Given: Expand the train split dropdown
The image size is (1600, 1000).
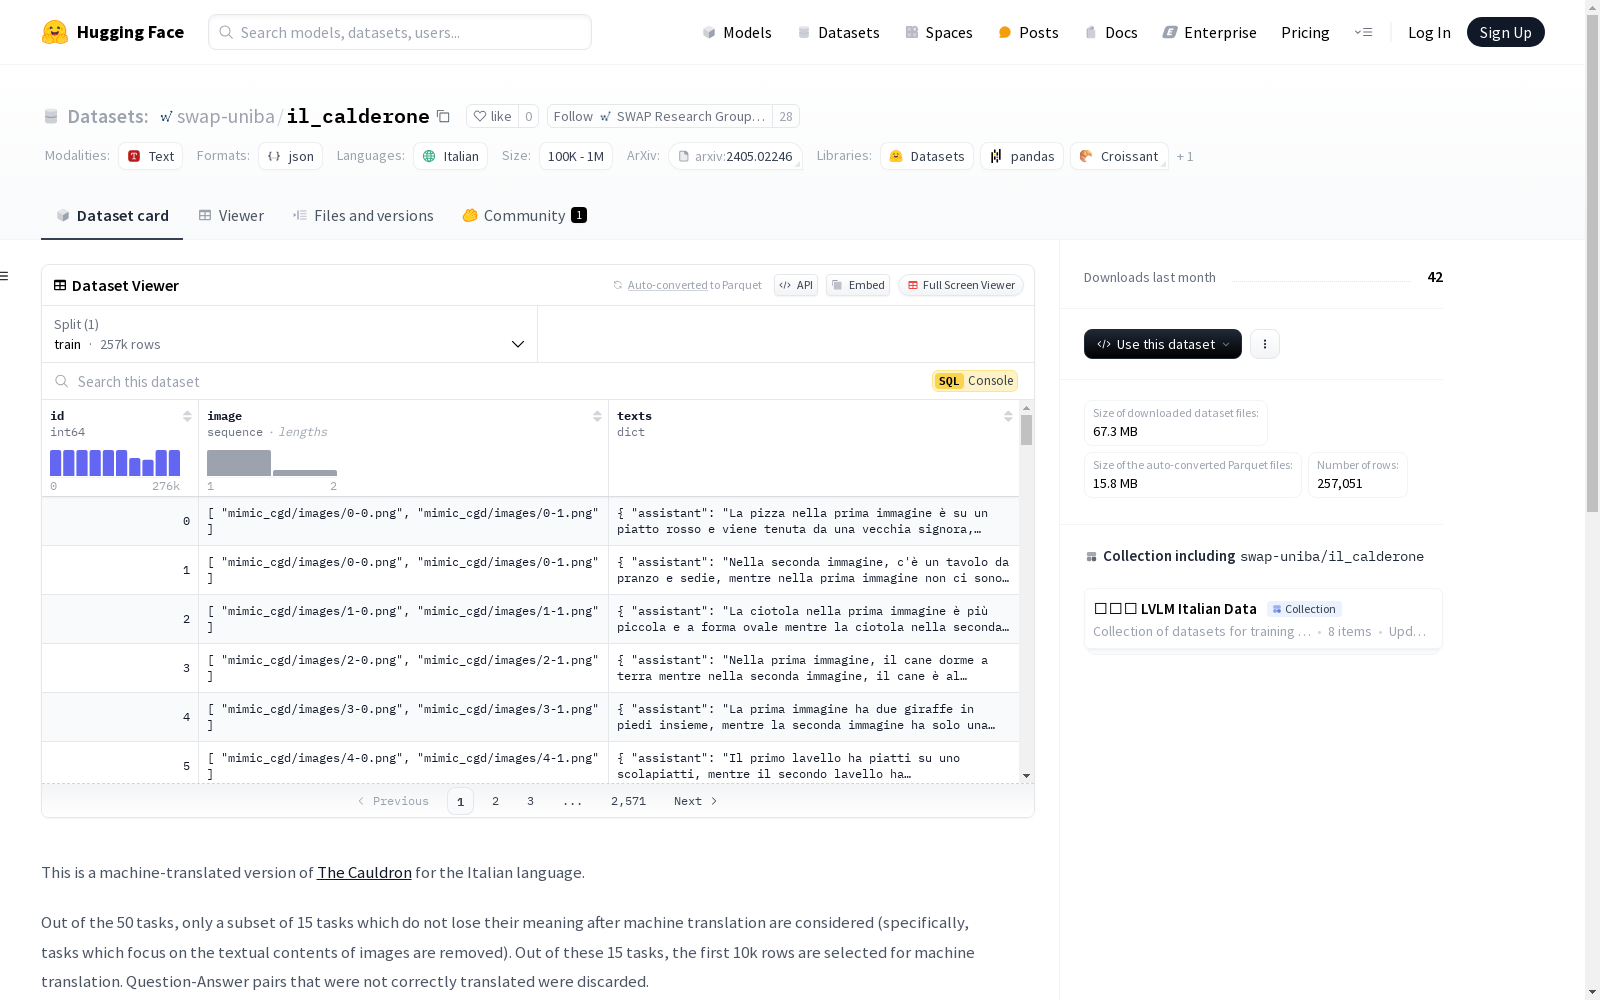Looking at the screenshot, I should [290, 334].
